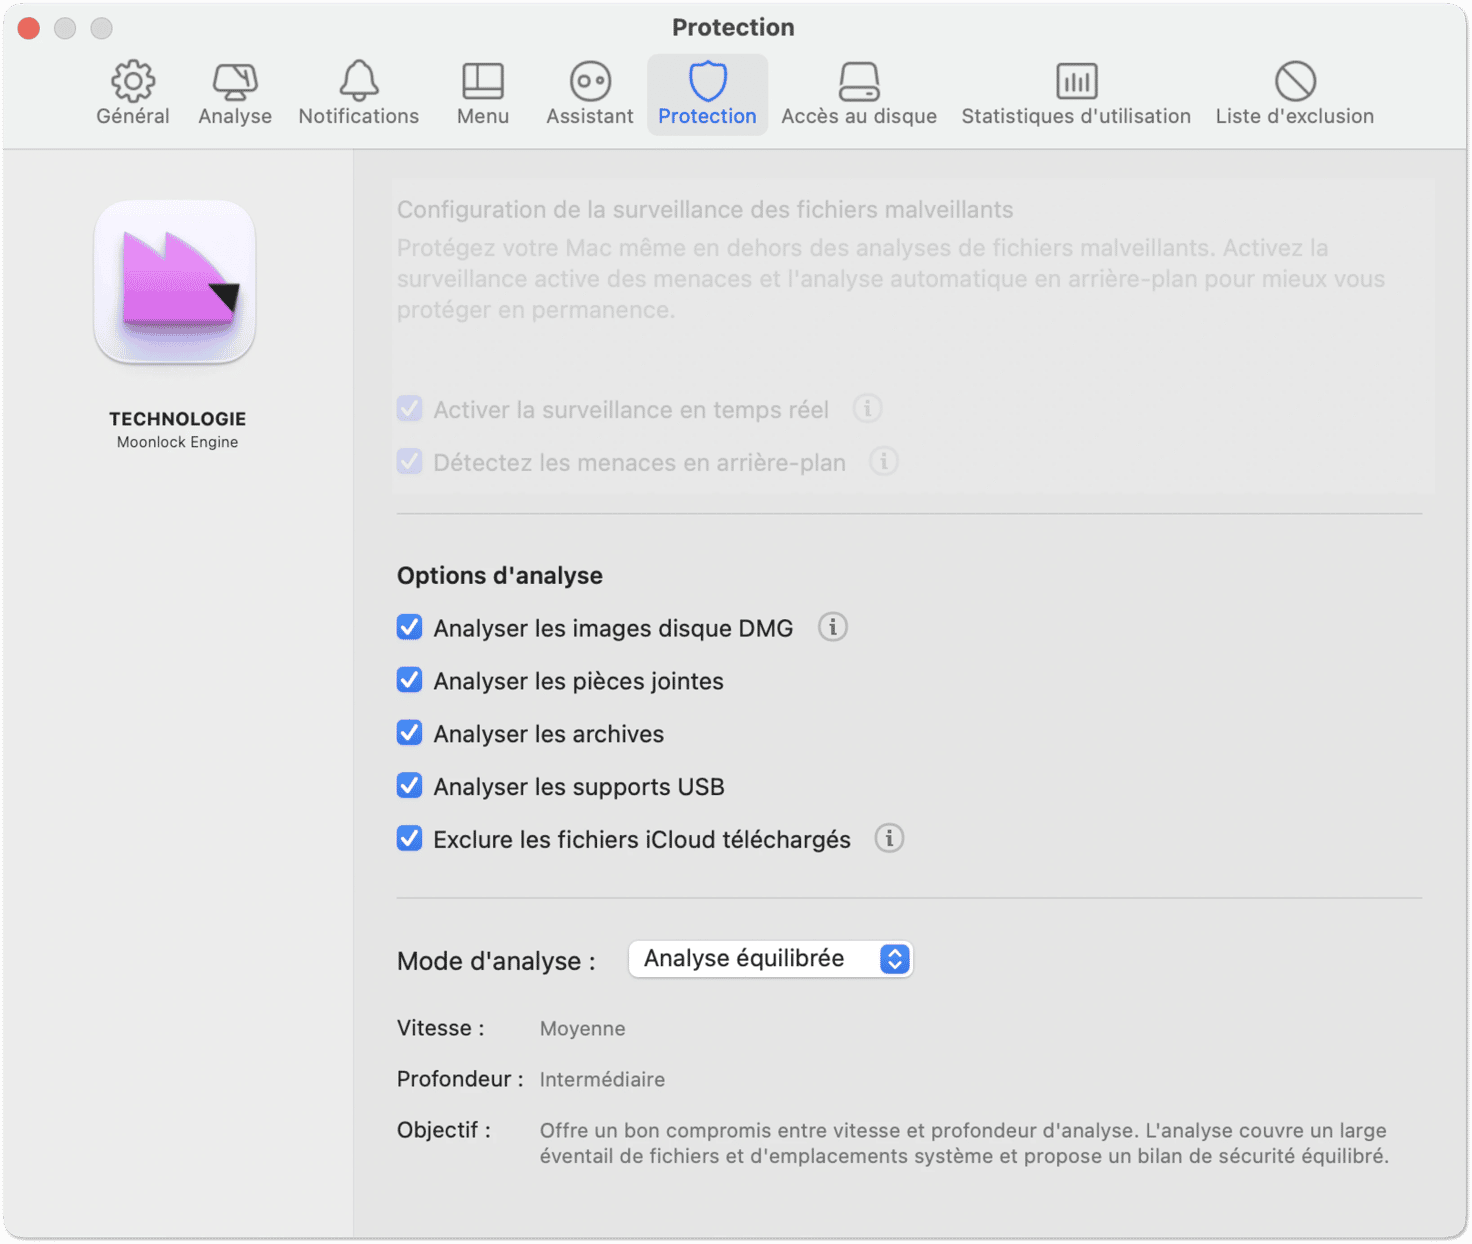Open the Statistiques d'utilisation chart icon
The height and width of the screenshot is (1244, 1472).
tap(1076, 94)
